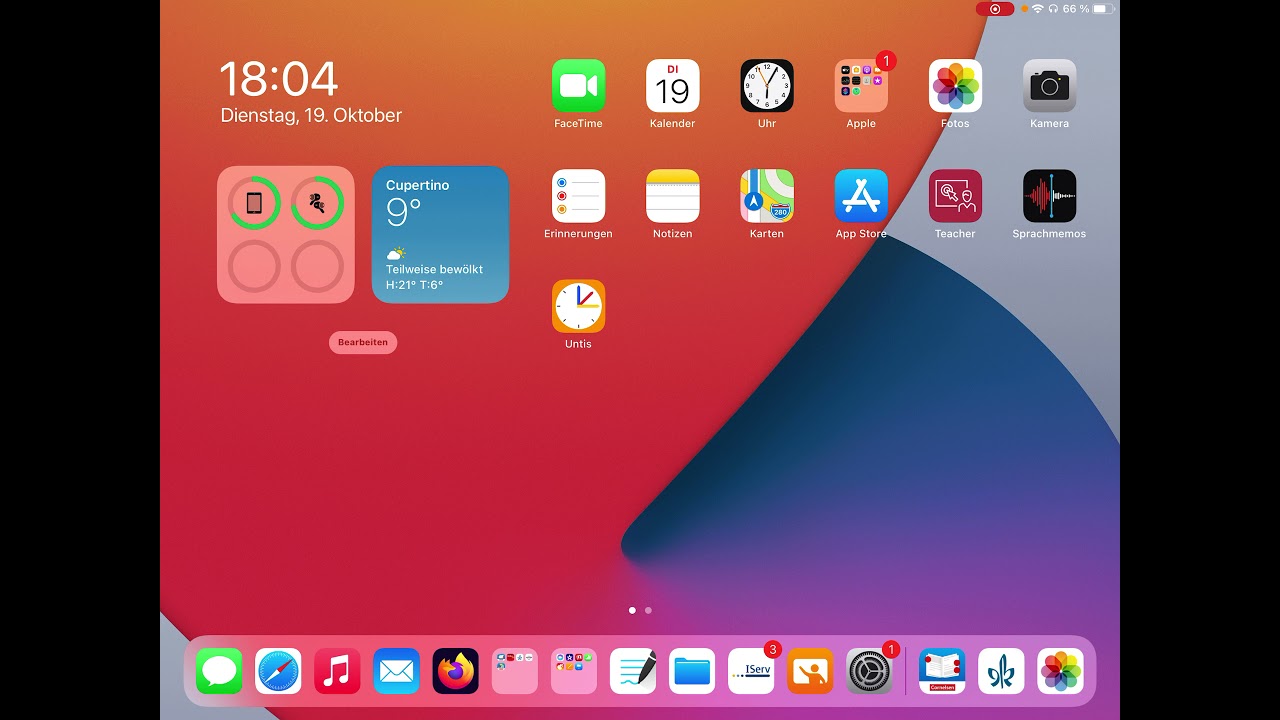Open the Uhr clock app
The height and width of the screenshot is (720, 1280).
[x=767, y=86]
